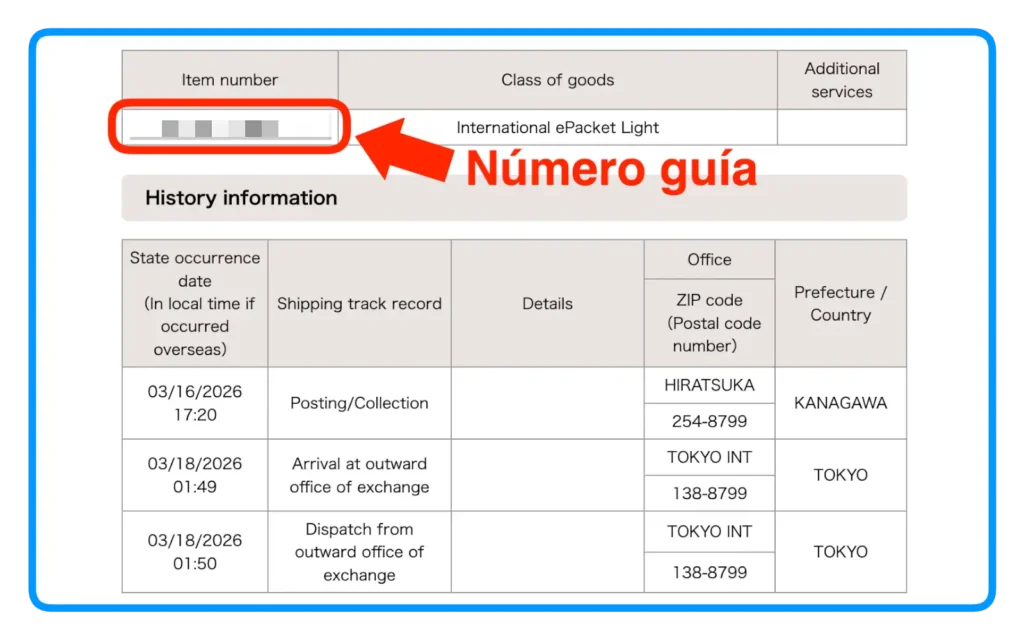Click the 03/18/2026 01:50 date cell
1024x640 pixels.
195,552
